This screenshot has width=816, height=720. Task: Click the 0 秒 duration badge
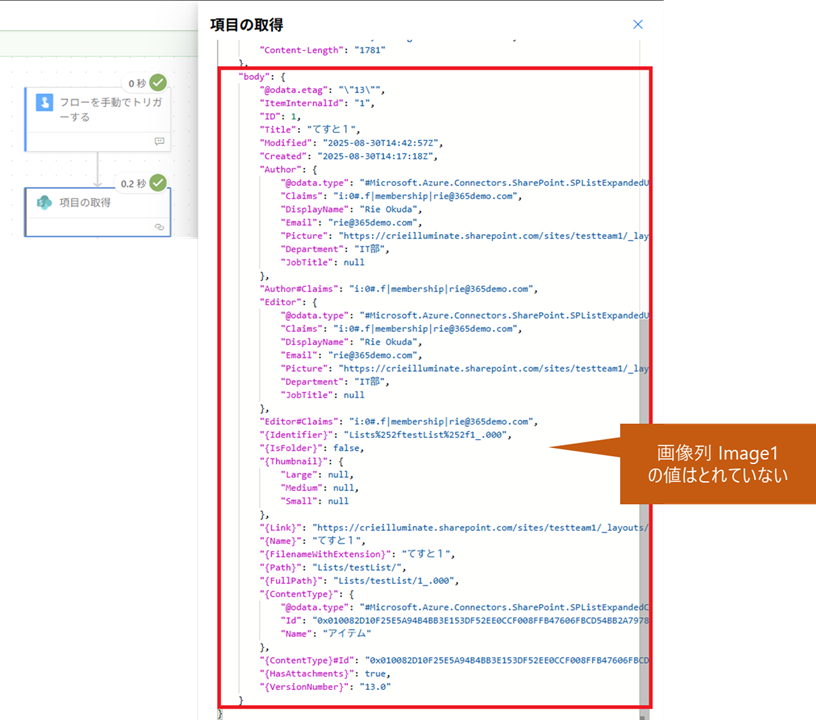137,84
